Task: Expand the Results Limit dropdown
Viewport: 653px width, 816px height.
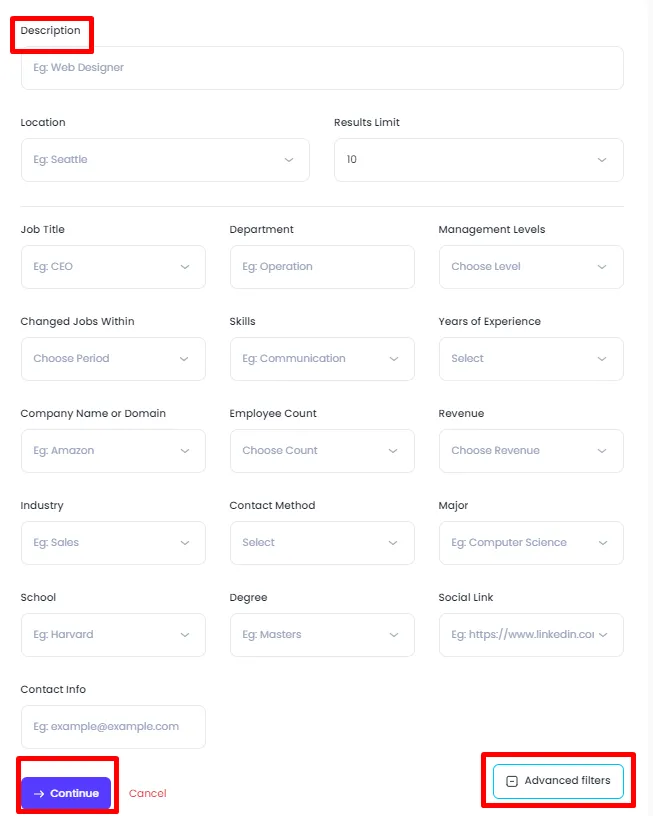Action: point(478,160)
